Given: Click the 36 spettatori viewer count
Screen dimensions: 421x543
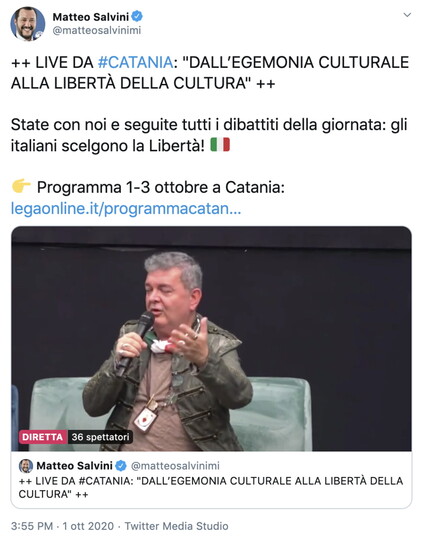Looking at the screenshot, I should tap(100, 437).
